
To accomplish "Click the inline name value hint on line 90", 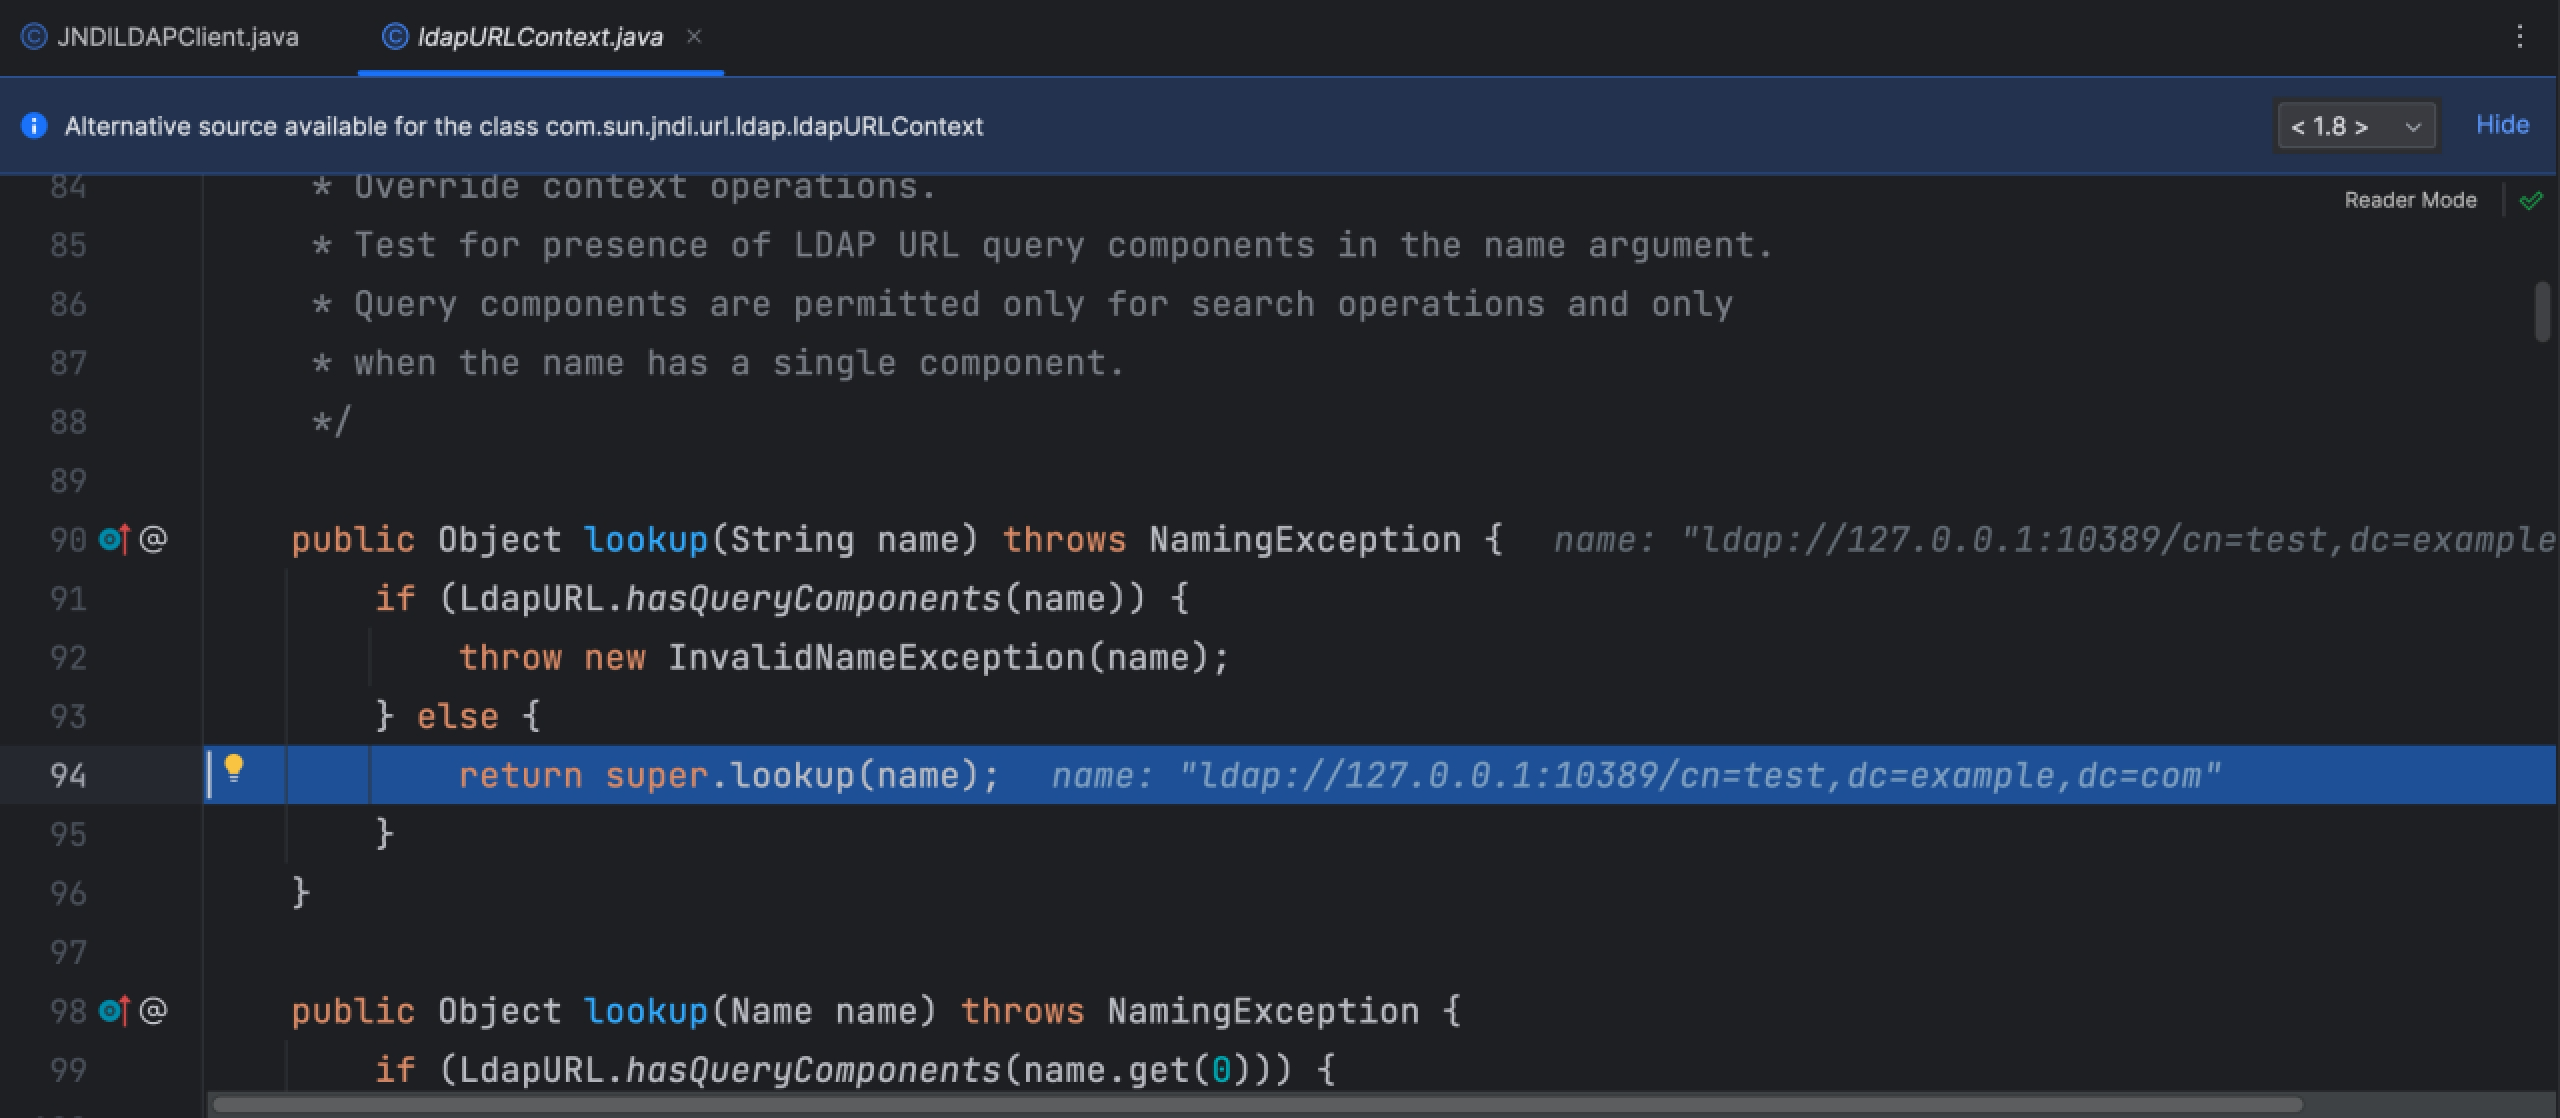I will click(x=2056, y=540).
